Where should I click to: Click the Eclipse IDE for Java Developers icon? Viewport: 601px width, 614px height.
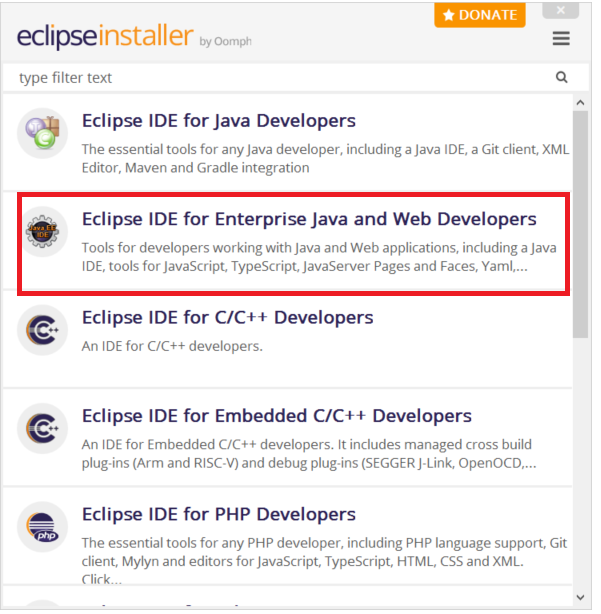click(x=43, y=133)
